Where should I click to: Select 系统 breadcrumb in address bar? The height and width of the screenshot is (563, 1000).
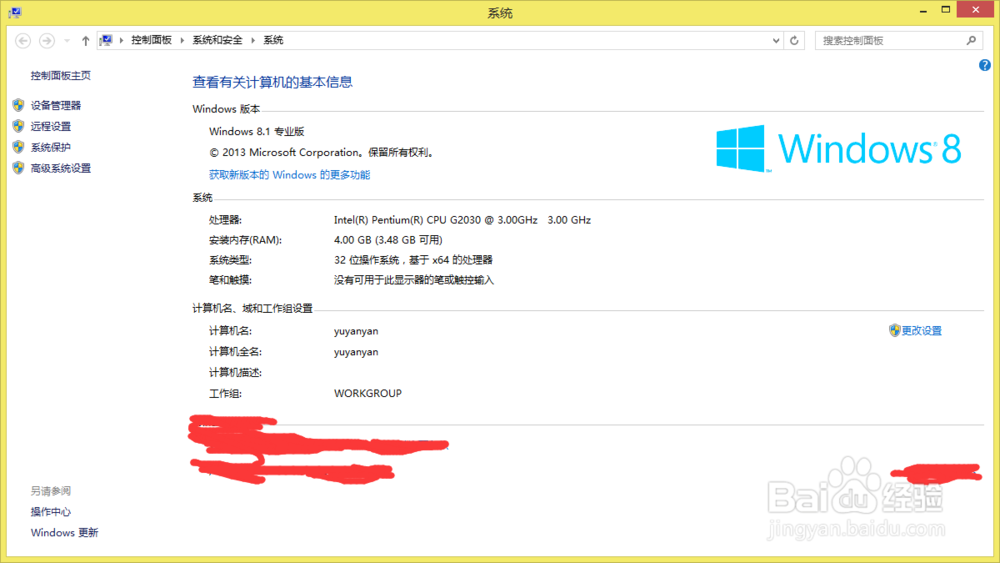[x=273, y=40]
